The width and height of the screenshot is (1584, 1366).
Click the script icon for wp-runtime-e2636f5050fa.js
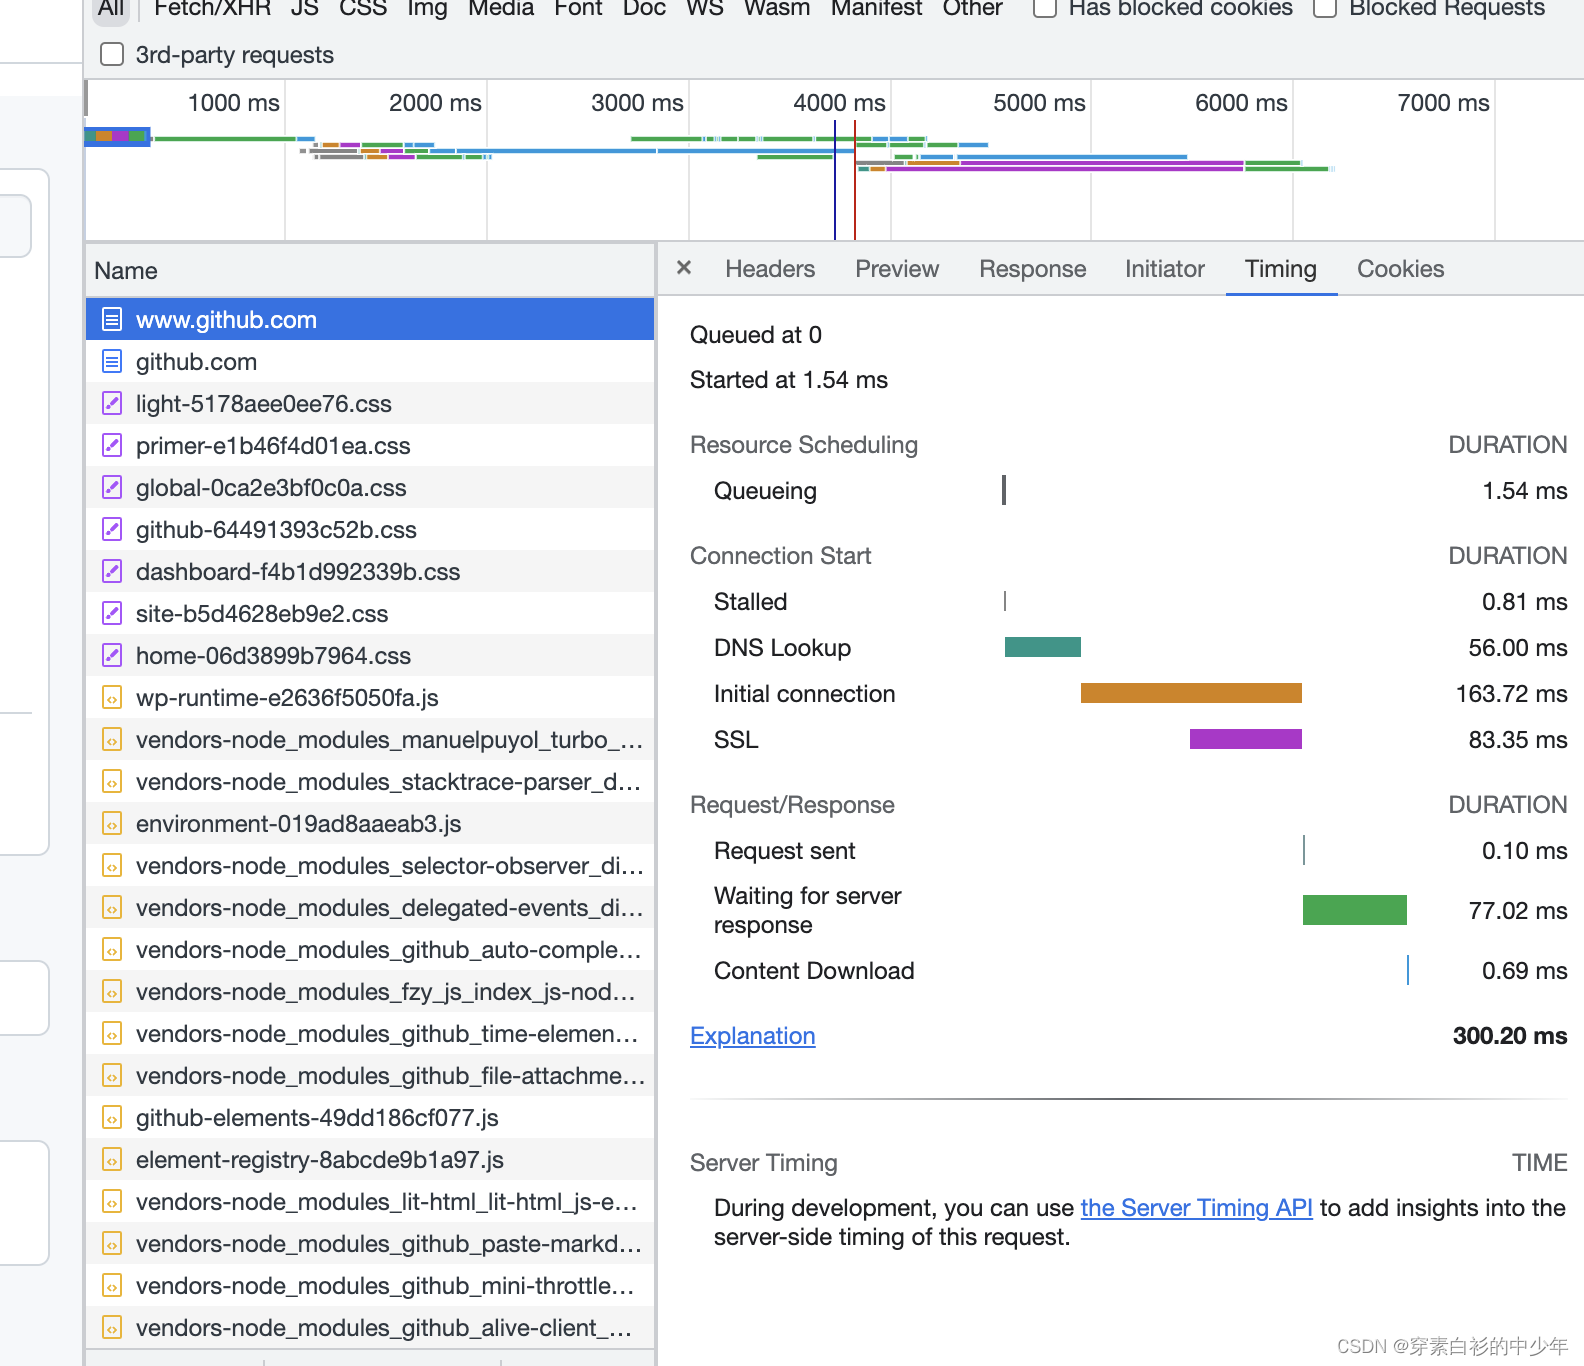(112, 698)
